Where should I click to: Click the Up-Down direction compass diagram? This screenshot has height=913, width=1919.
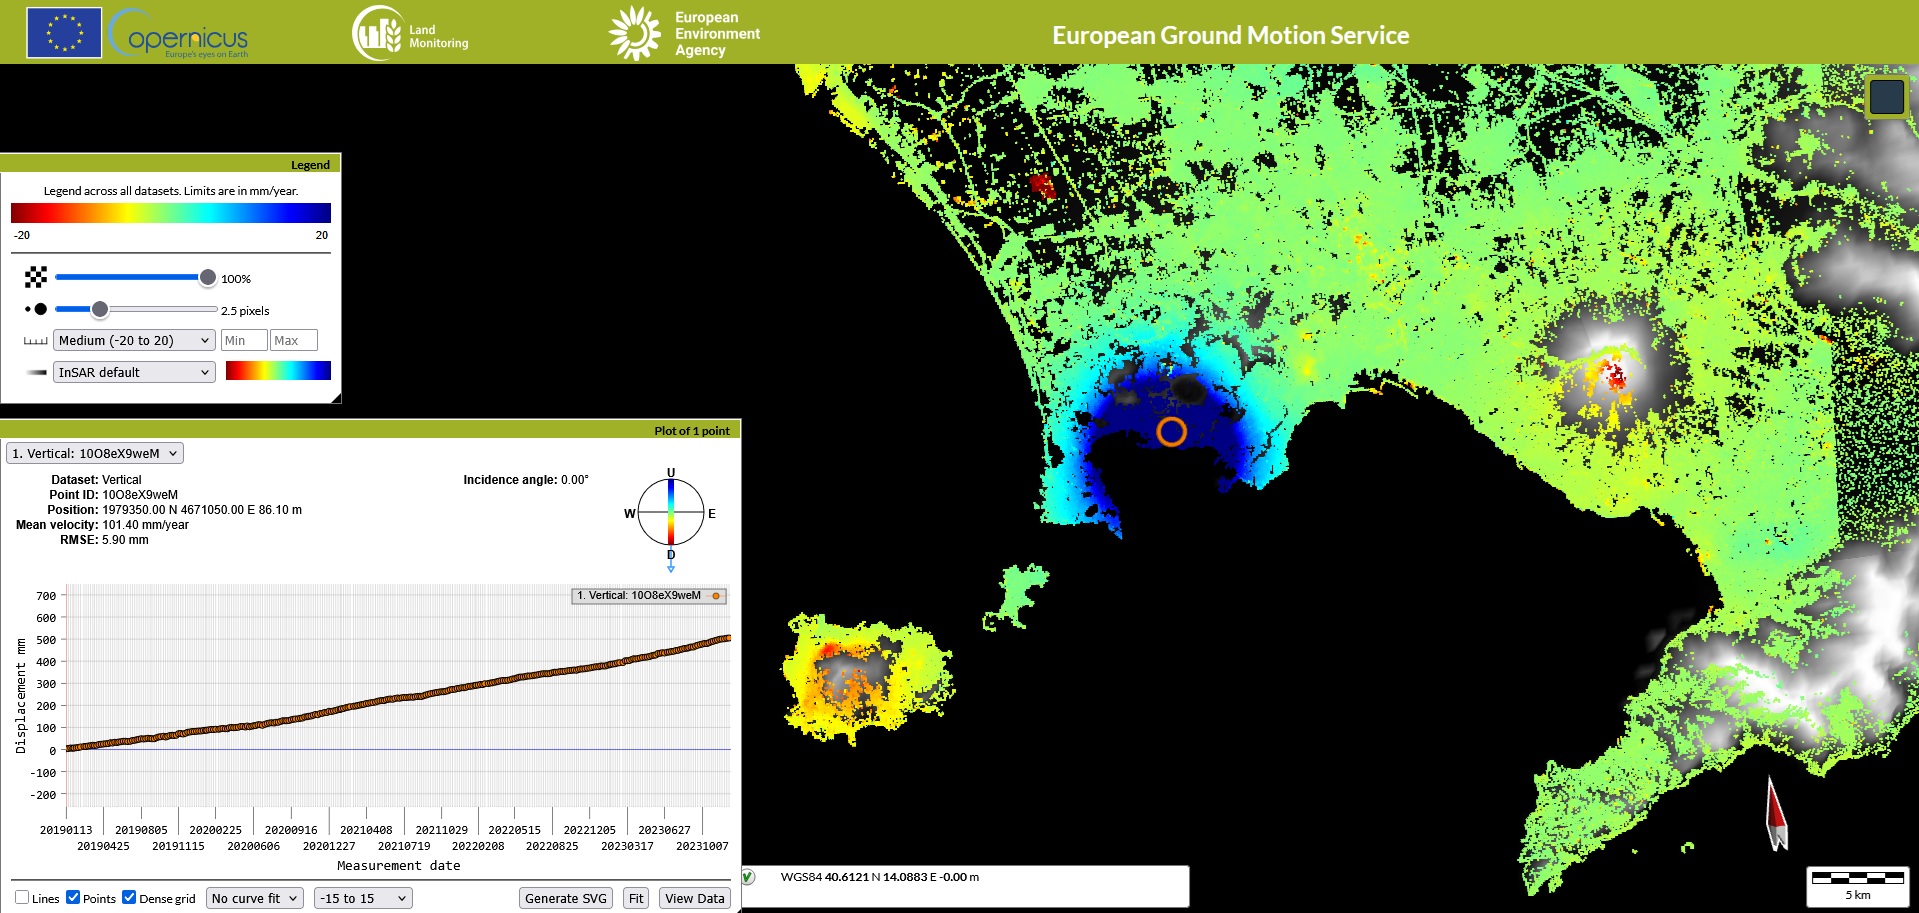coord(670,513)
